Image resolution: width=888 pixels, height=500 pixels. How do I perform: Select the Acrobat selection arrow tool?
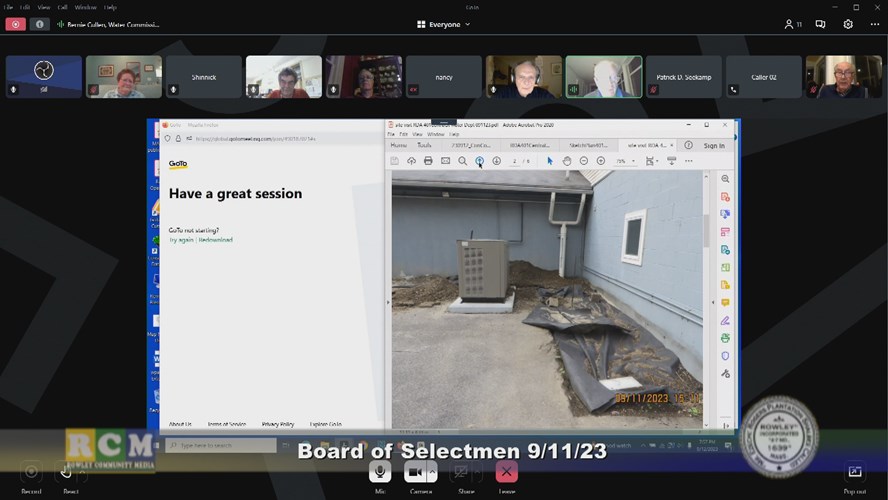550,161
